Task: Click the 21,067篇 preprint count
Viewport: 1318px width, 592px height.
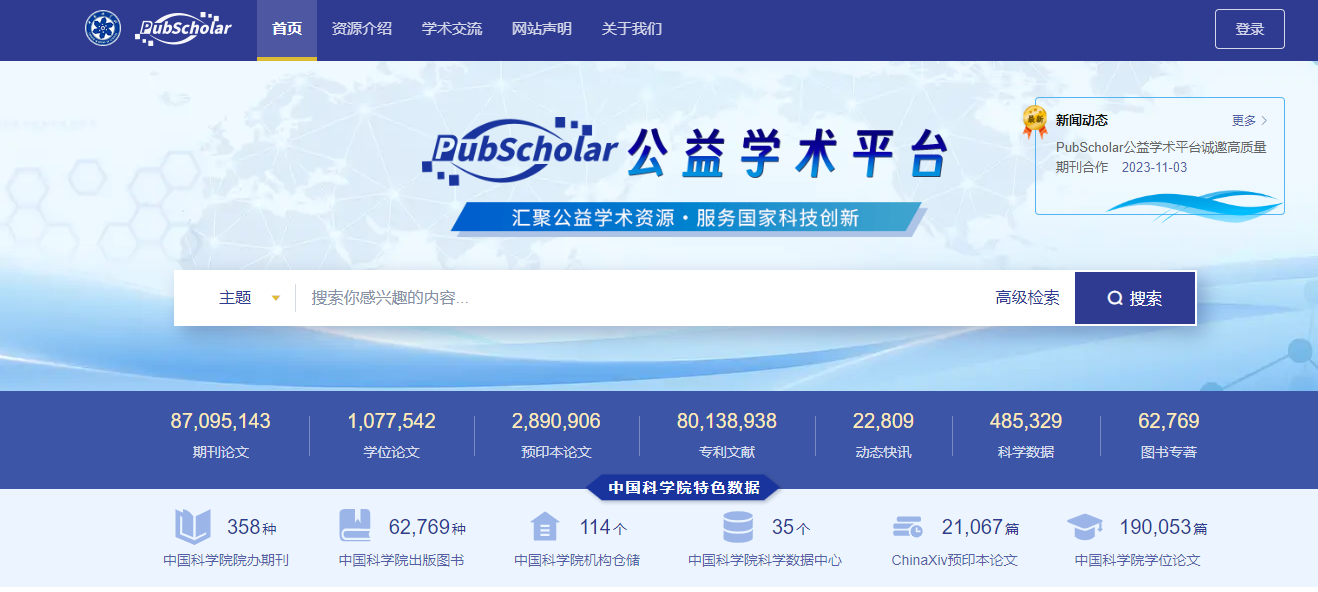Action: point(981,527)
